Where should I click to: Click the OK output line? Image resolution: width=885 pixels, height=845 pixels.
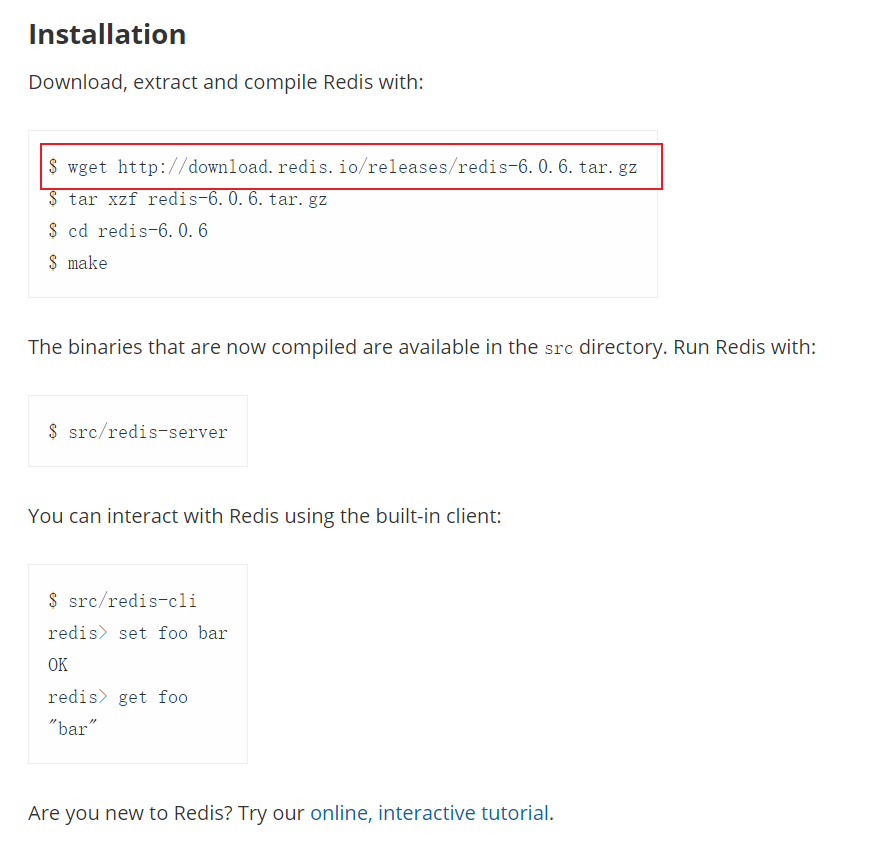tap(58, 665)
